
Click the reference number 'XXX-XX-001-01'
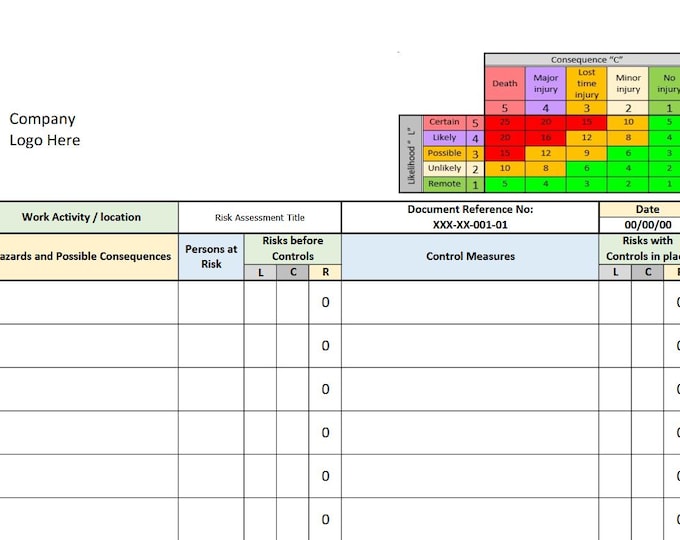click(470, 225)
